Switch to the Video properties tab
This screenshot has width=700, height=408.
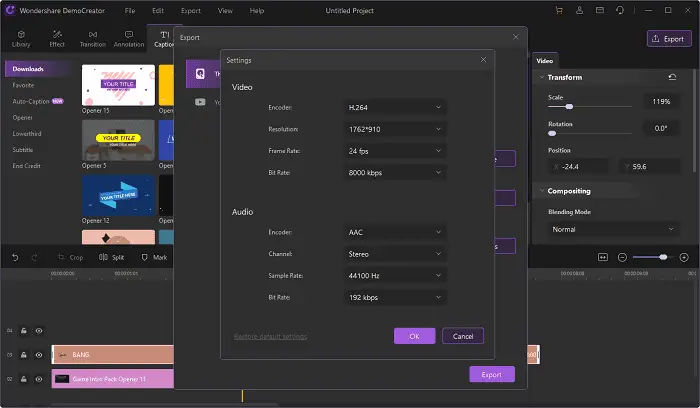(545, 61)
